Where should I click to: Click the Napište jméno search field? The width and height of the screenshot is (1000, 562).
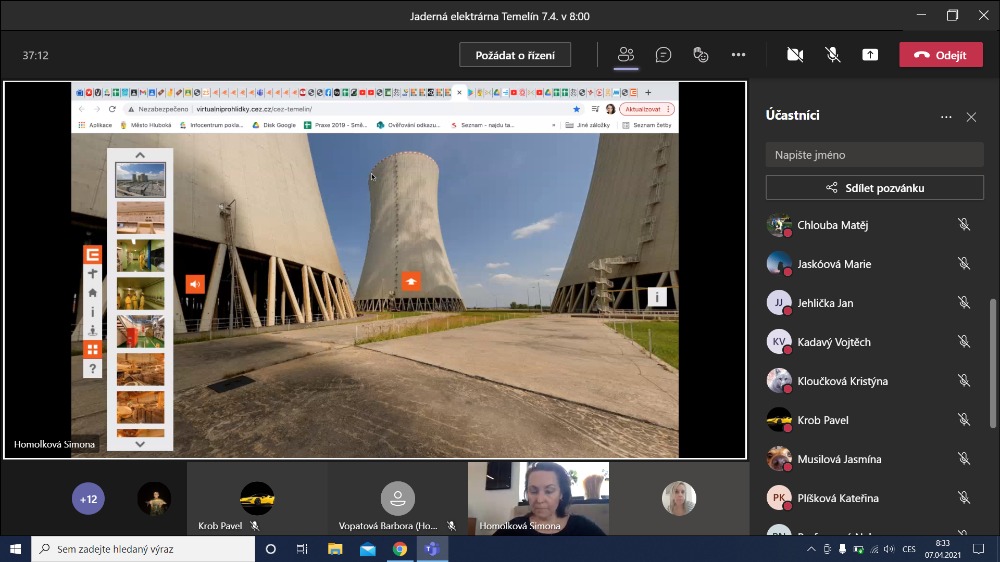875,155
